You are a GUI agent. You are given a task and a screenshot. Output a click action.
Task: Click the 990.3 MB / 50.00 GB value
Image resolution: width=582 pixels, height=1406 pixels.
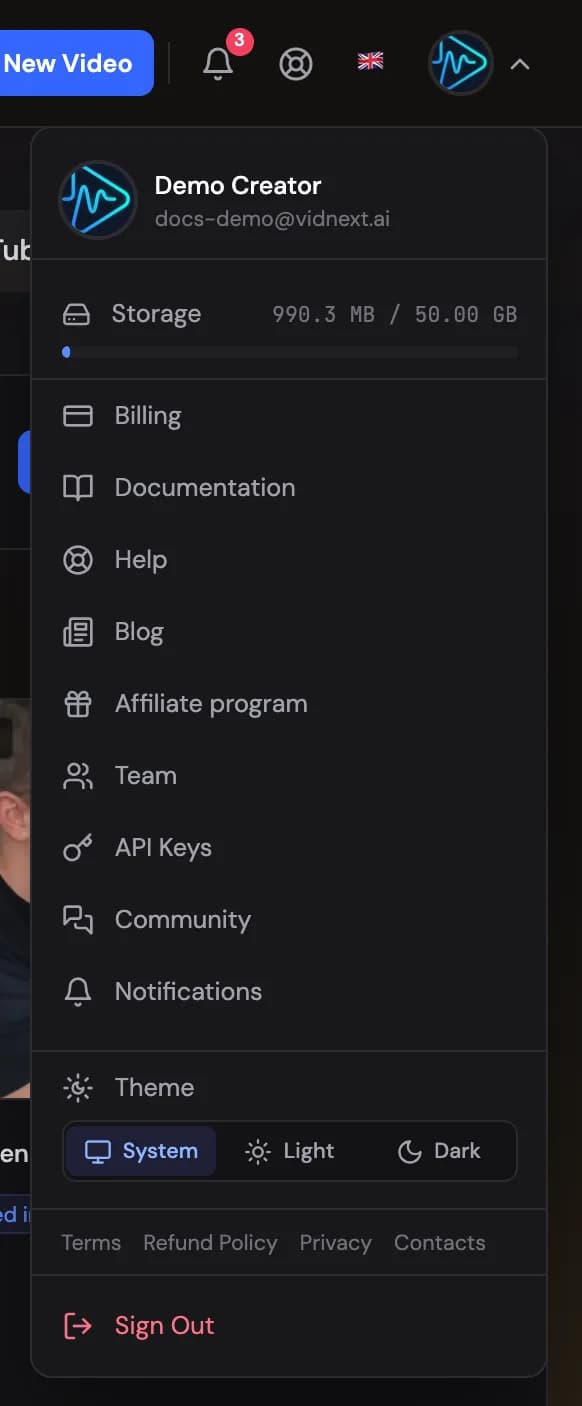[395, 314]
